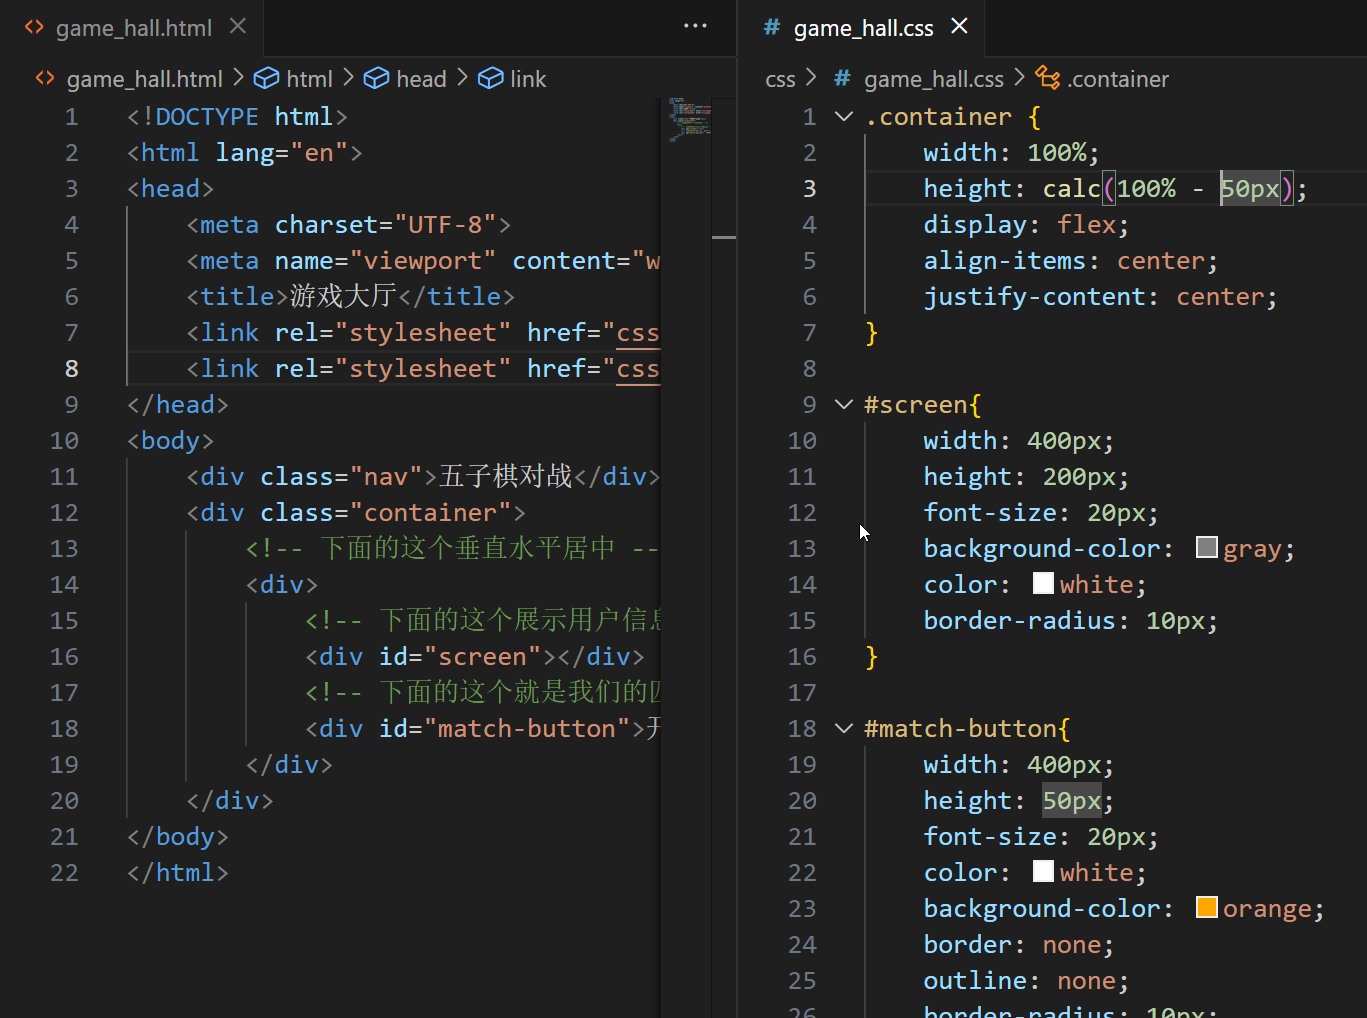Click the width: 100% declaration

pos(1011,153)
